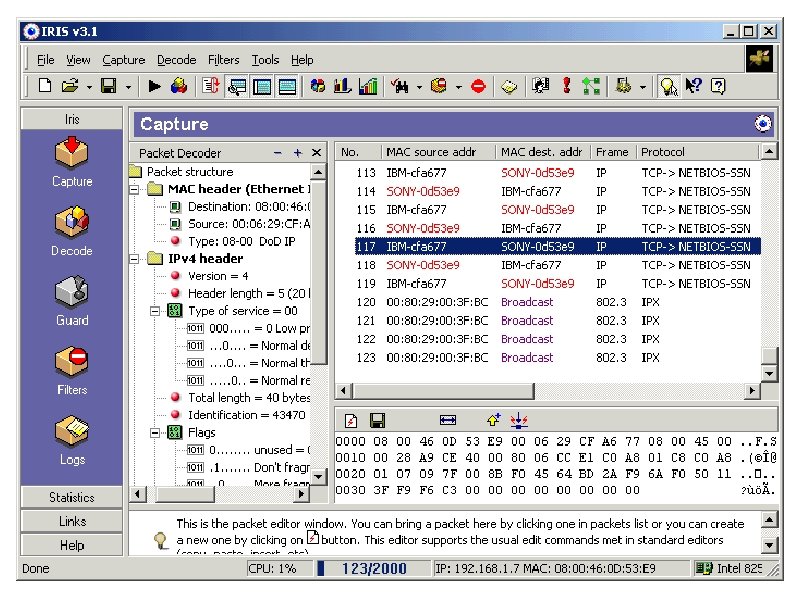The image size is (799, 598).
Task: Click the red exclamation mark toolbar icon
Action: [x=566, y=86]
